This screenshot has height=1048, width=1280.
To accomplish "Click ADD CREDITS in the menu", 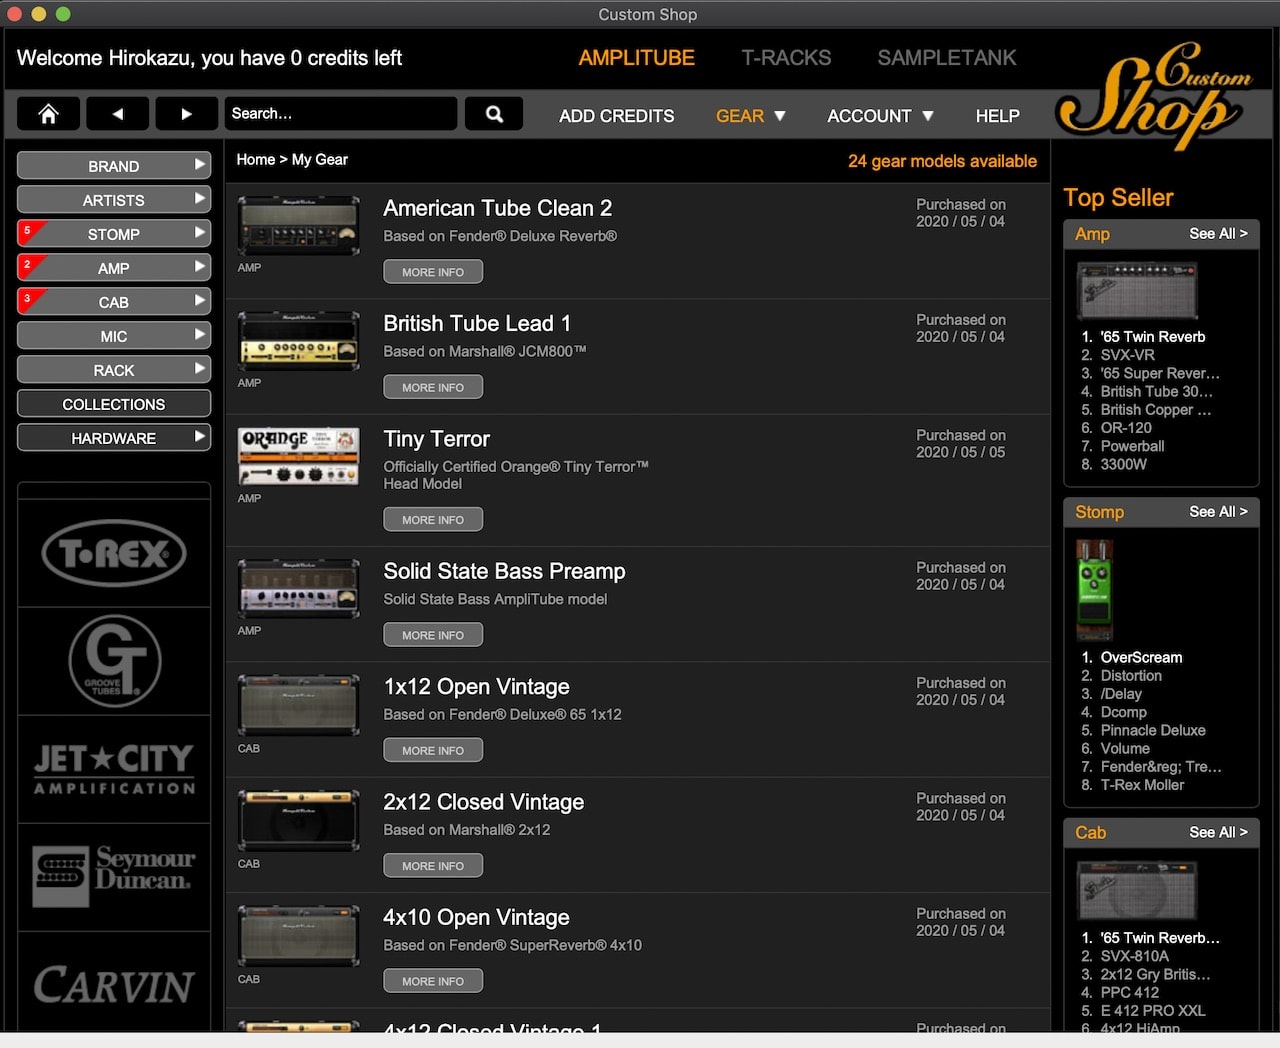I will point(616,116).
